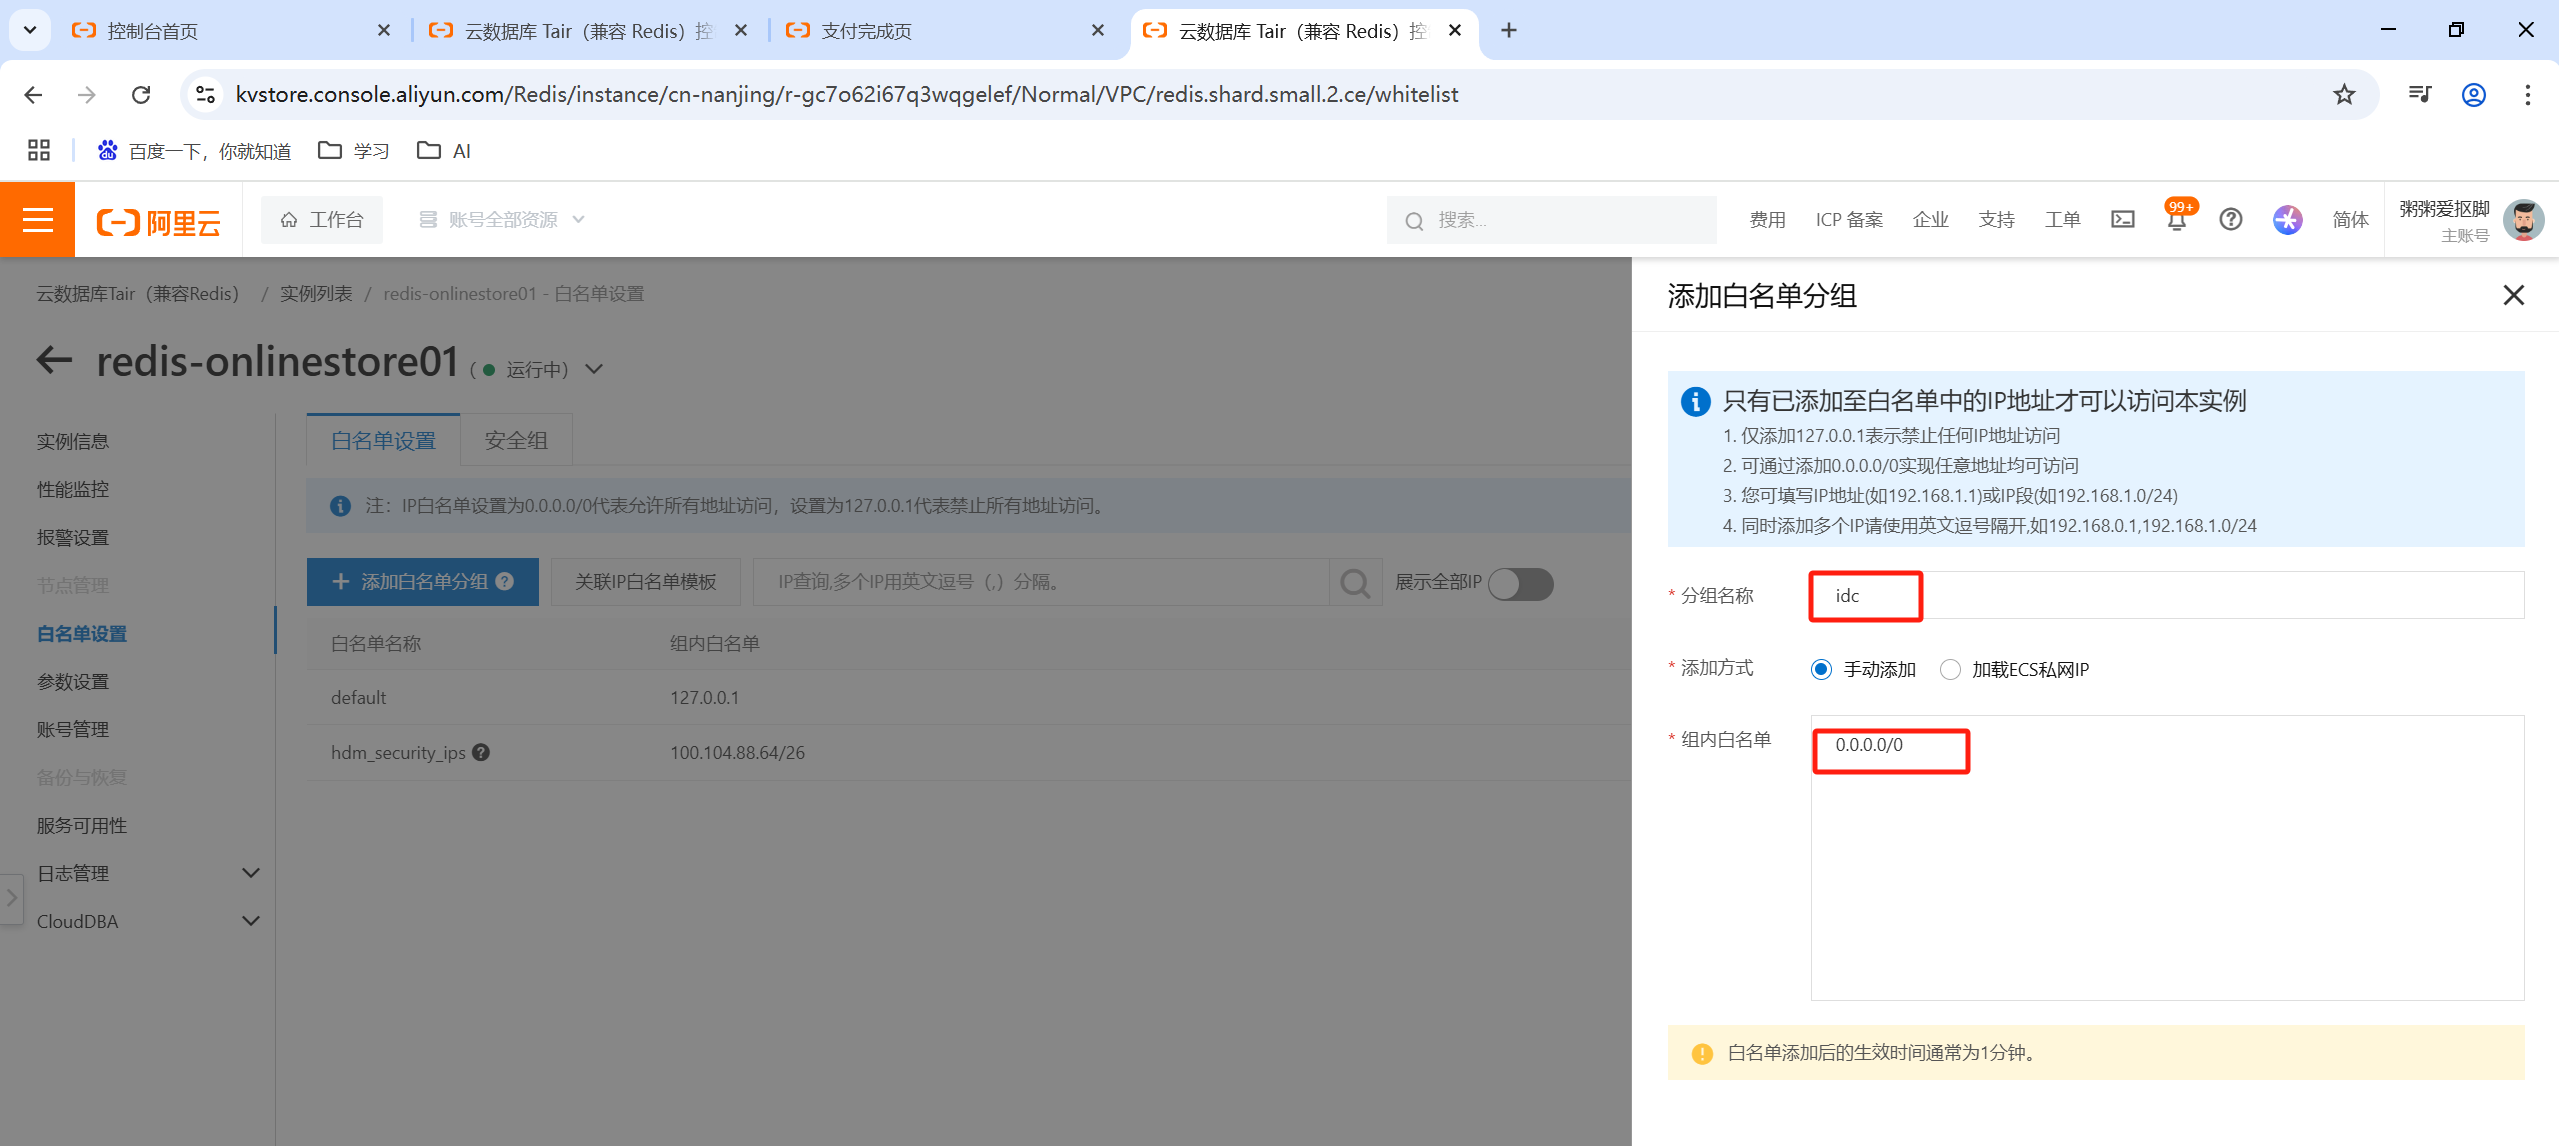The height and width of the screenshot is (1146, 2559).
Task: Click the 添加白名单分组 button
Action: click(x=422, y=581)
